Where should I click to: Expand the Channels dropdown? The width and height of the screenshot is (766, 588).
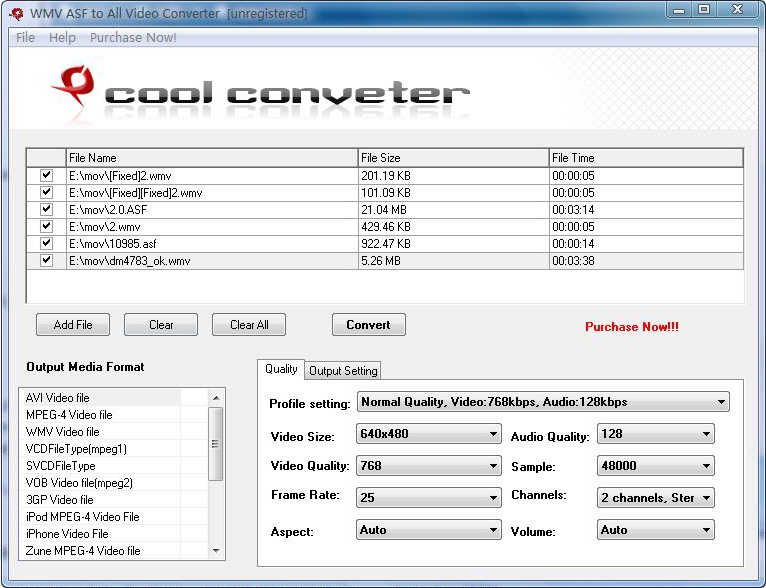[656, 498]
